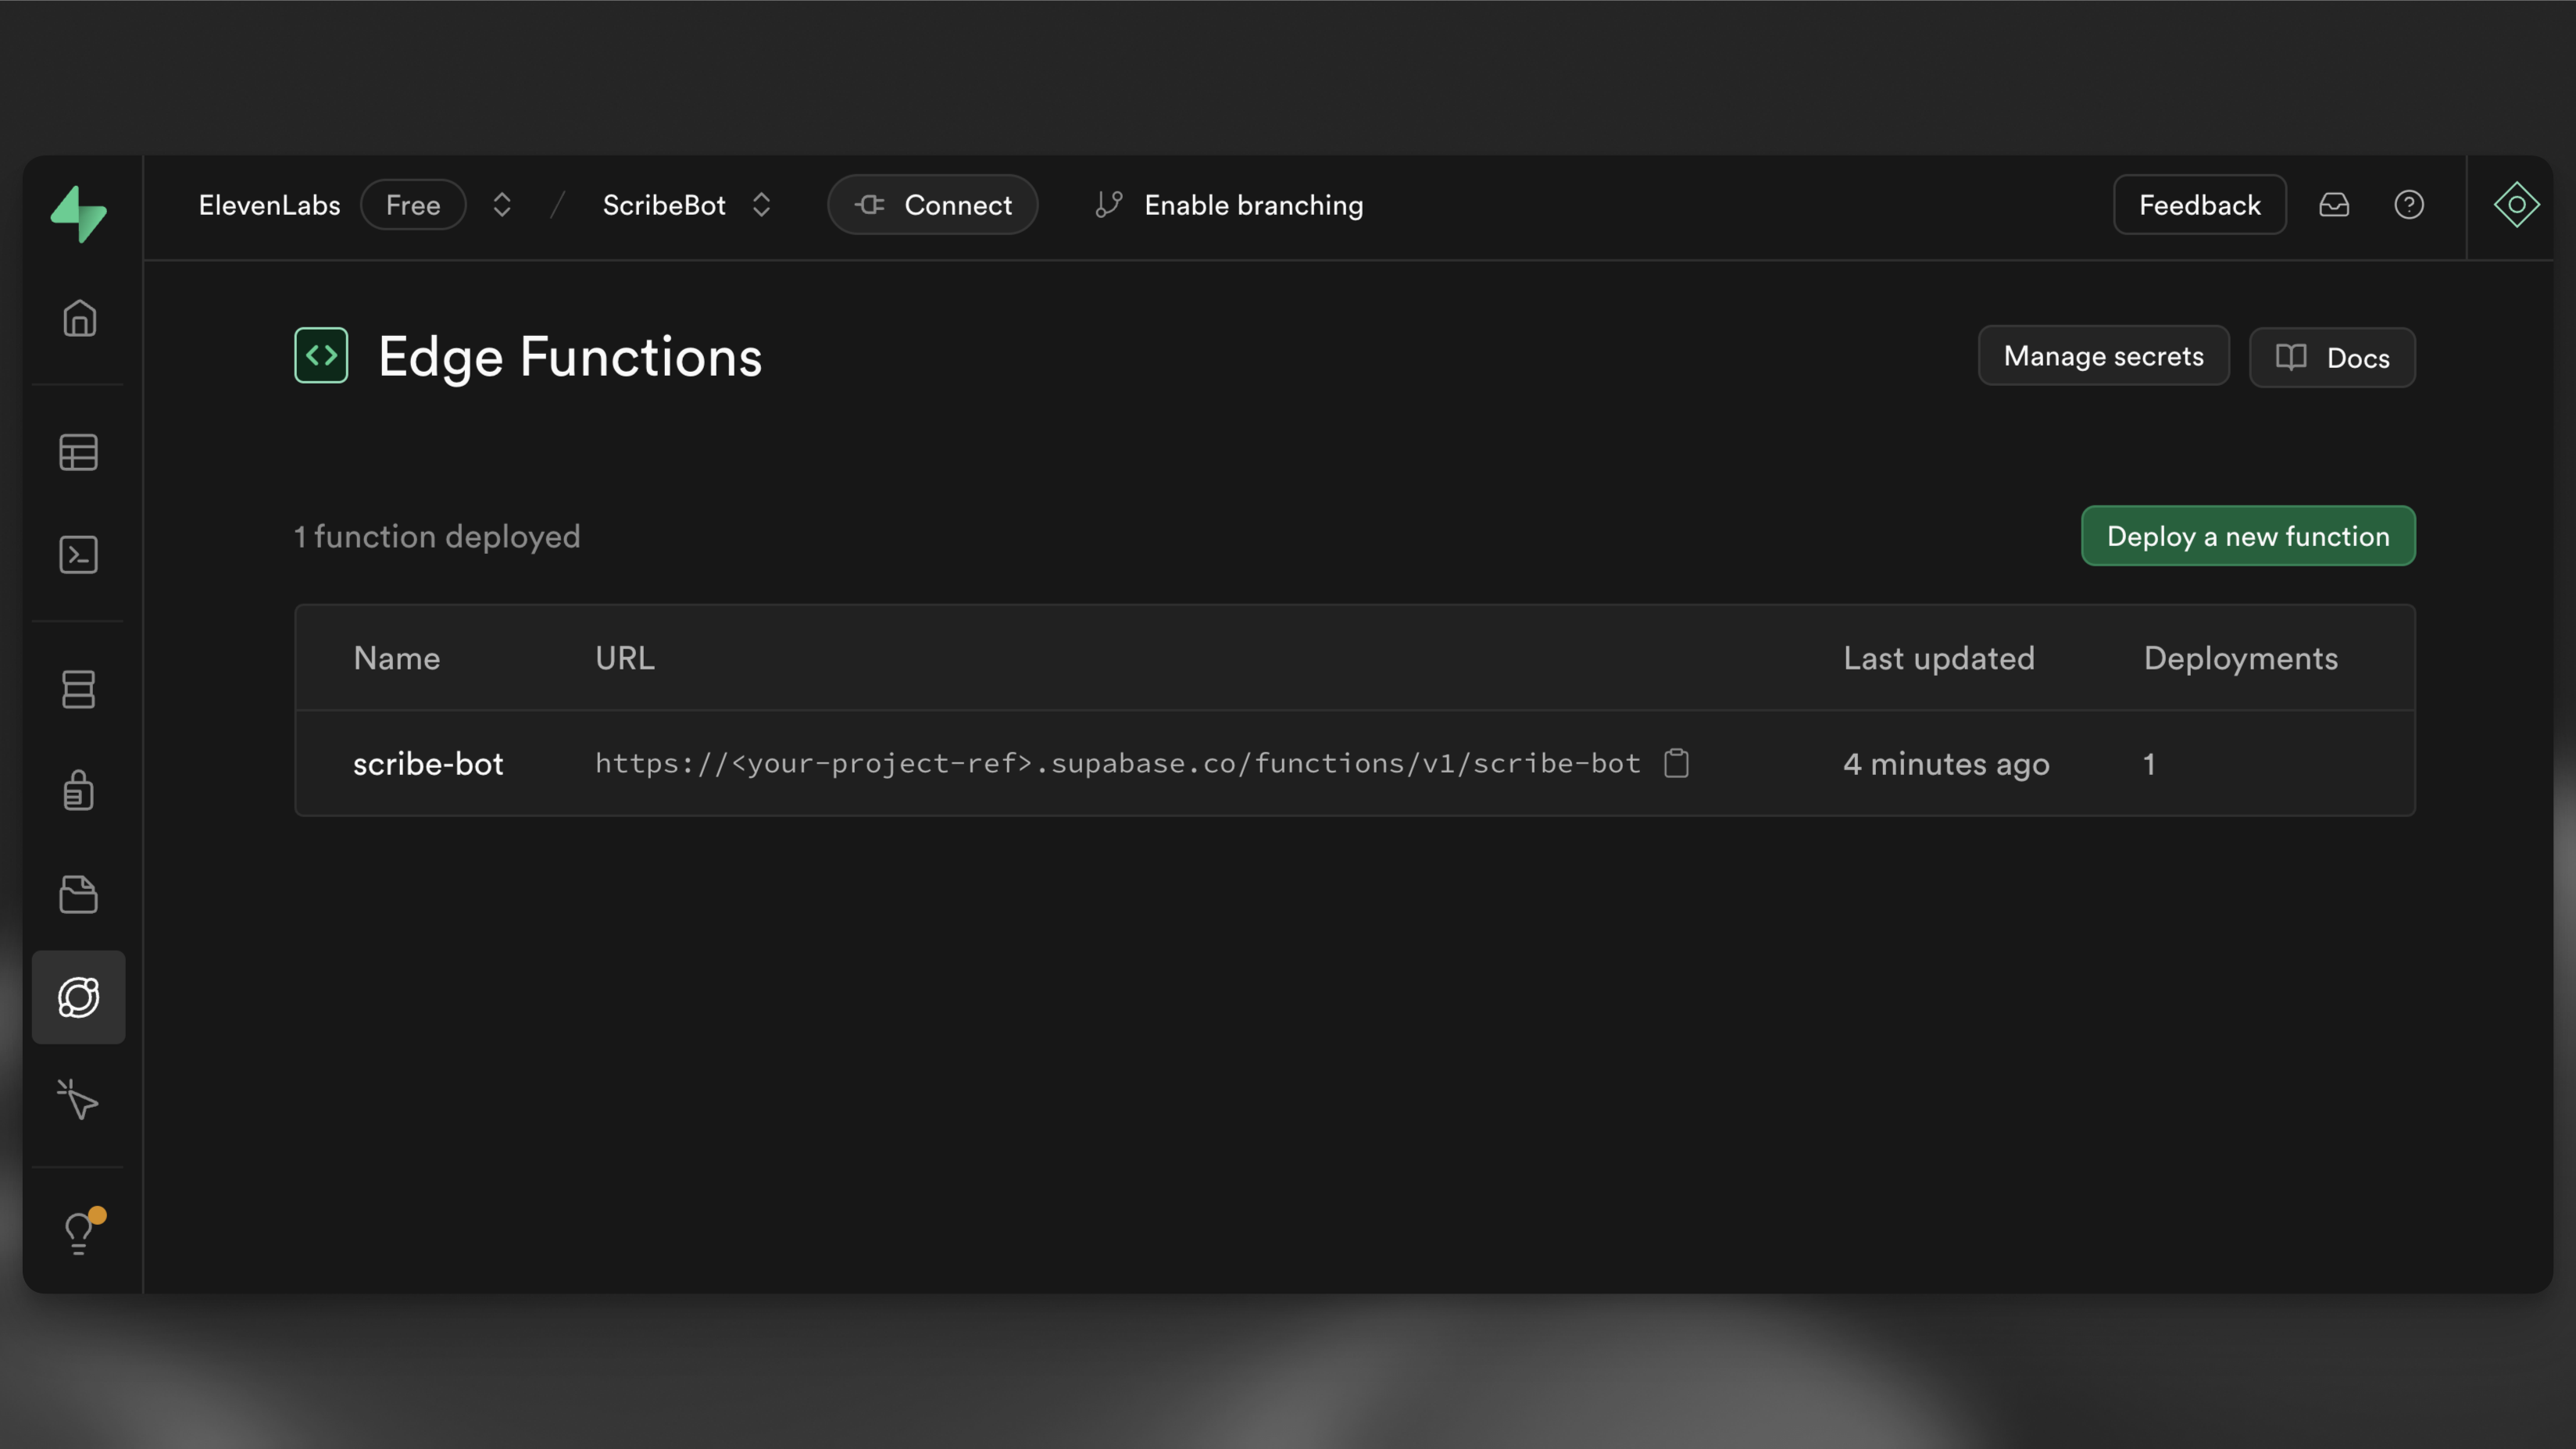Open the Edge Functions Docs
This screenshot has width=2576, height=1449.
pyautogui.click(x=2332, y=357)
